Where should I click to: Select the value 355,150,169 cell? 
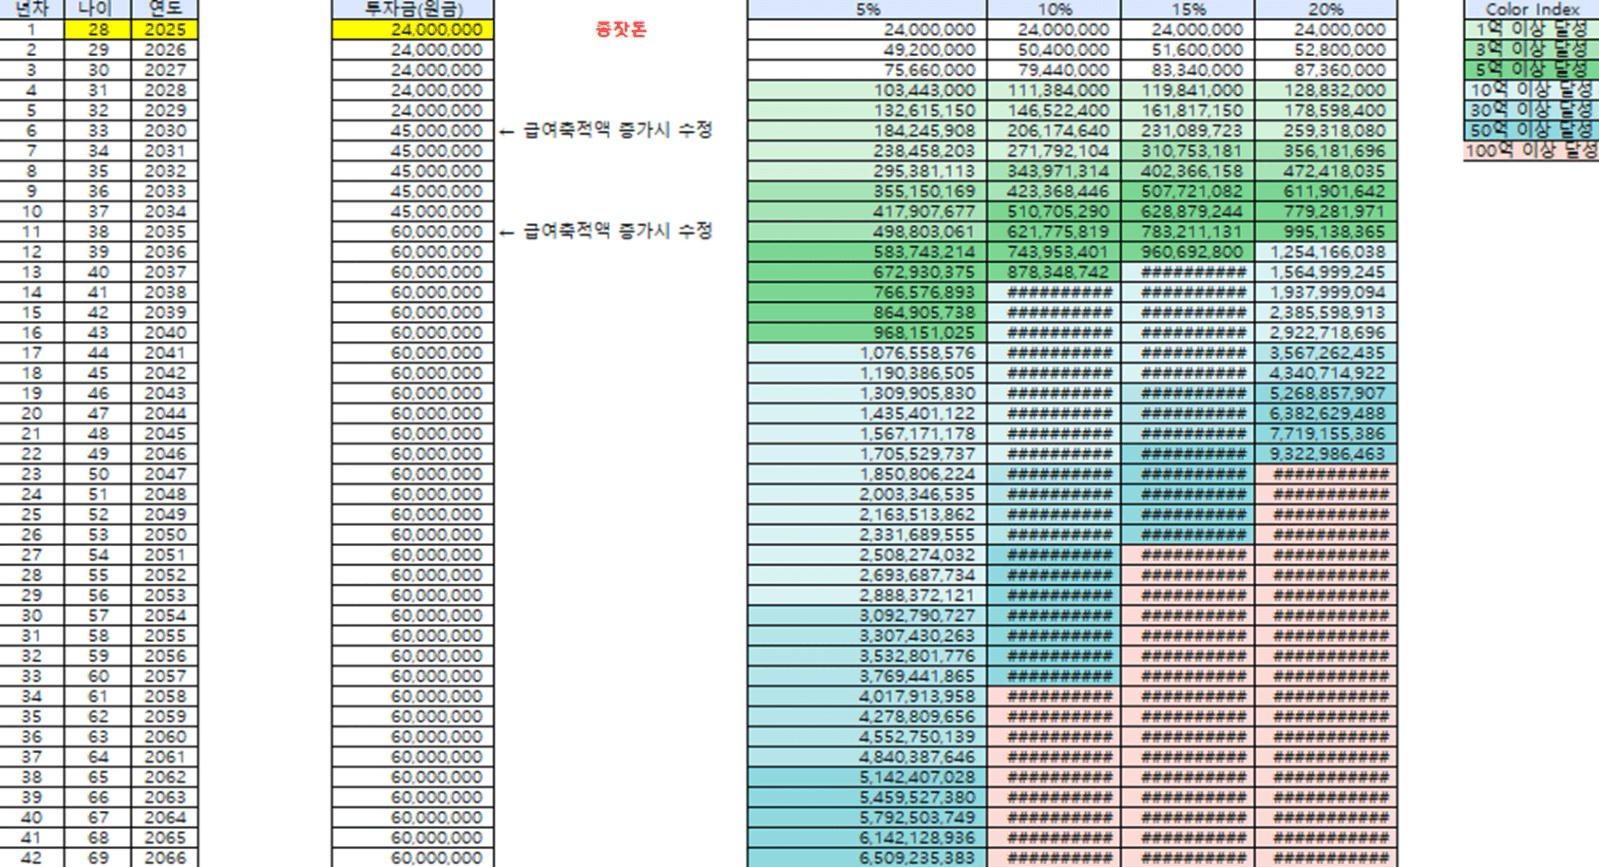click(867, 191)
